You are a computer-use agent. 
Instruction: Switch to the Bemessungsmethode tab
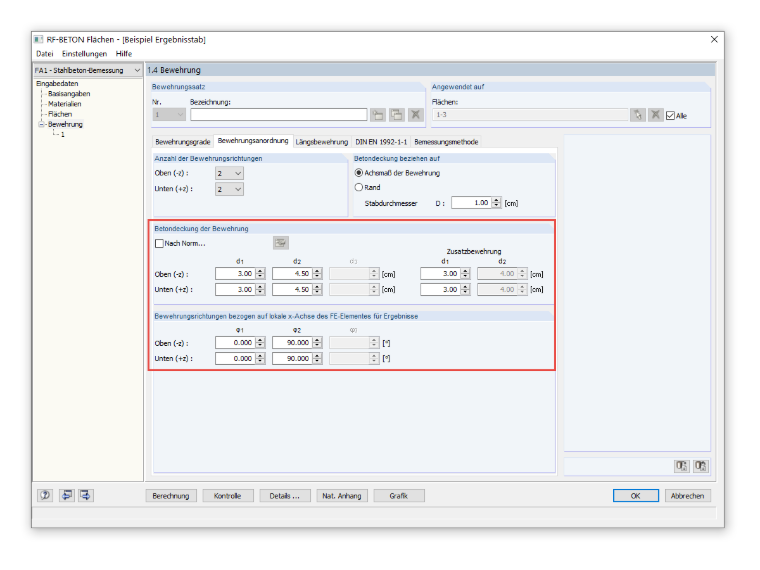pos(446,142)
